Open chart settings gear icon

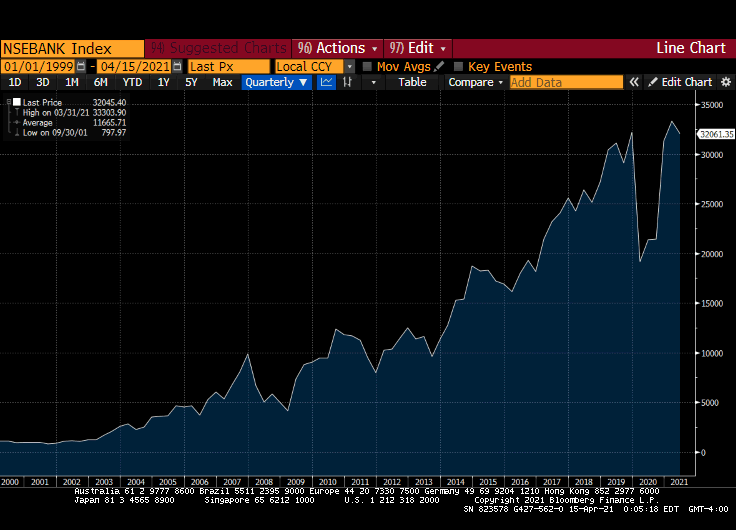[x=726, y=82]
